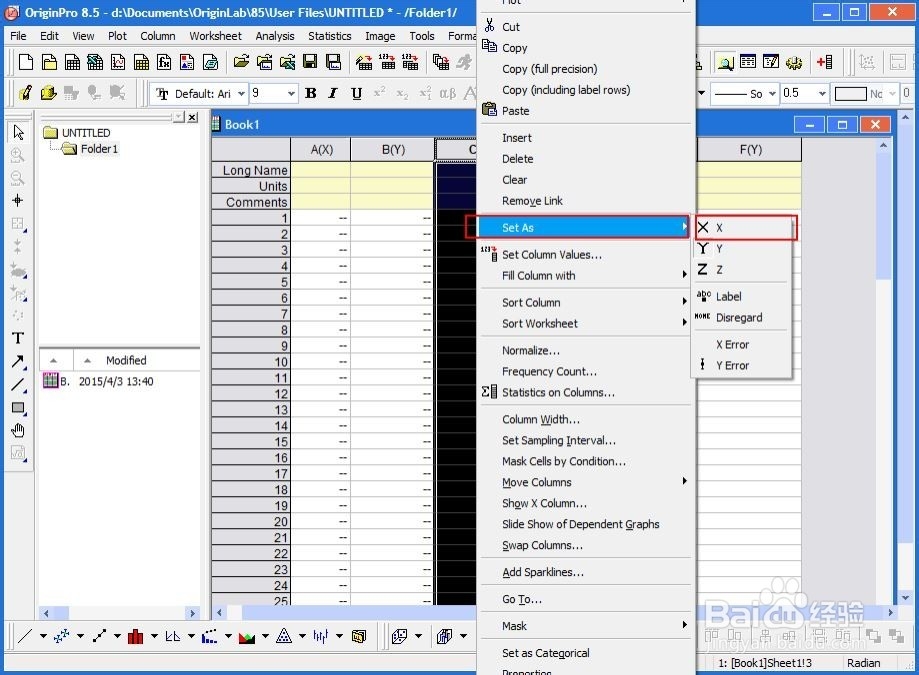
Task: Open the font name dropdown
Action: click(241, 94)
